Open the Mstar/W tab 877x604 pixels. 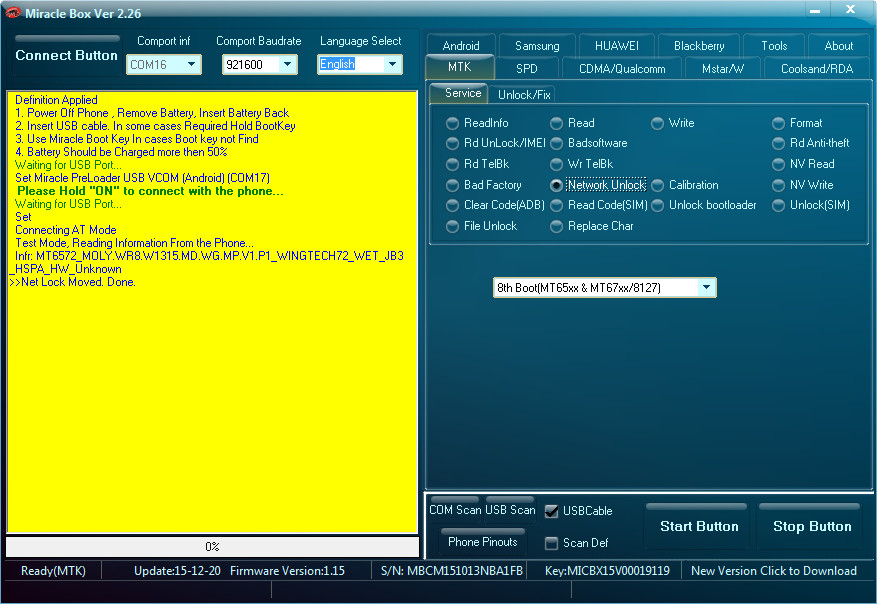(x=723, y=69)
